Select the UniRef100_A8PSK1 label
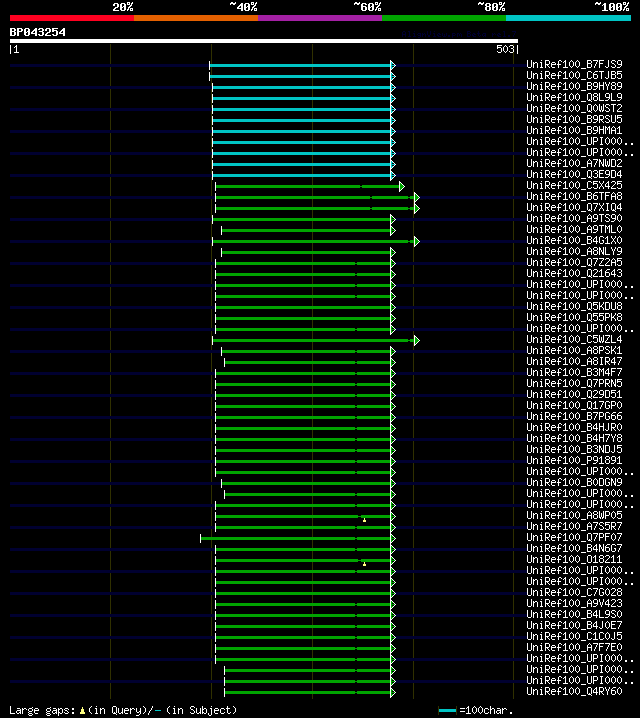 click(x=574, y=350)
